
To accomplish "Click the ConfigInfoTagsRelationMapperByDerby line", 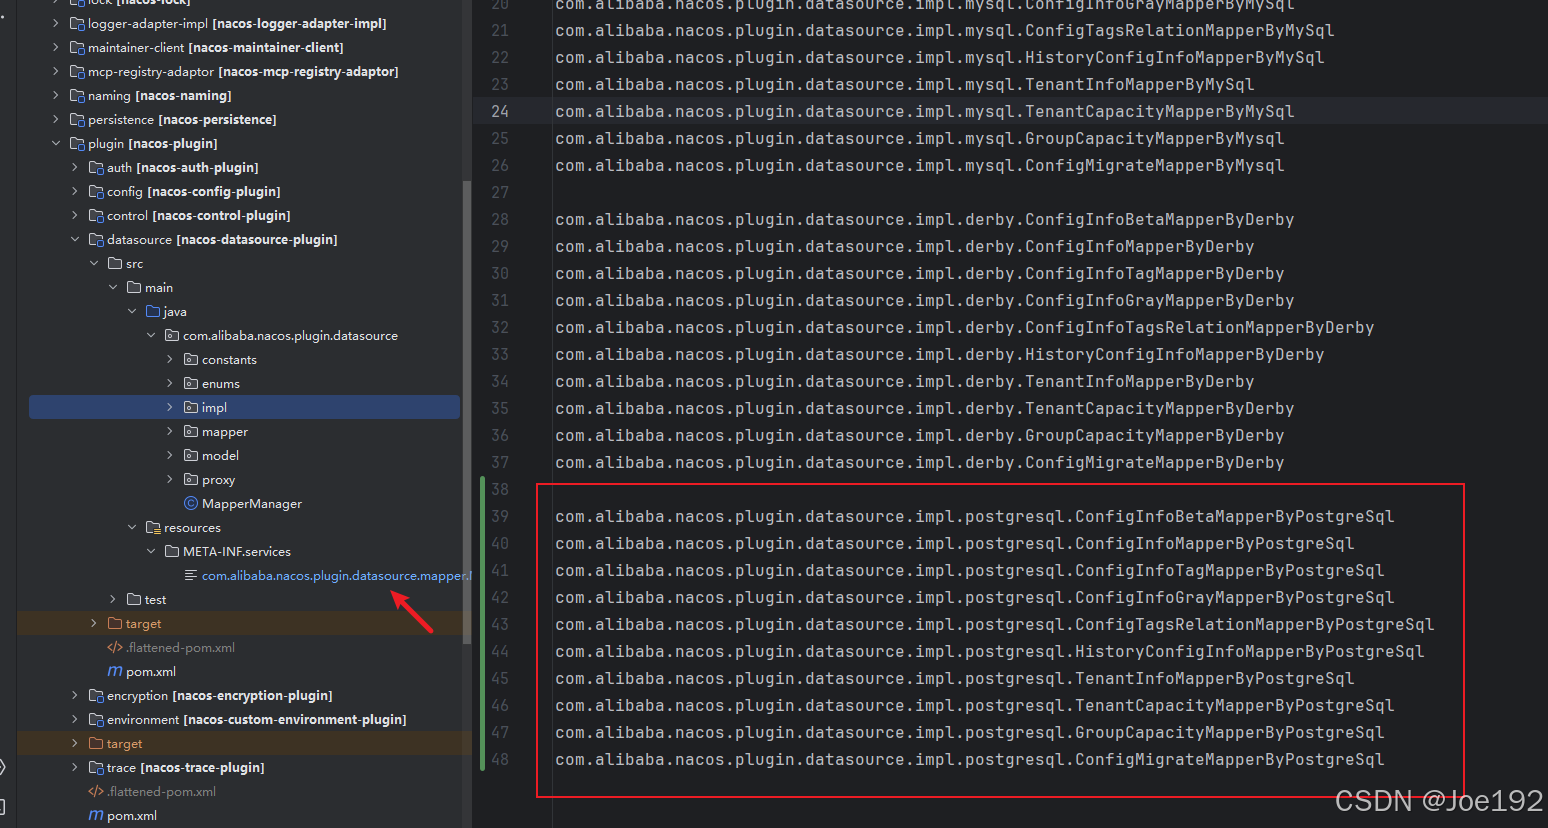I will click(x=965, y=327).
